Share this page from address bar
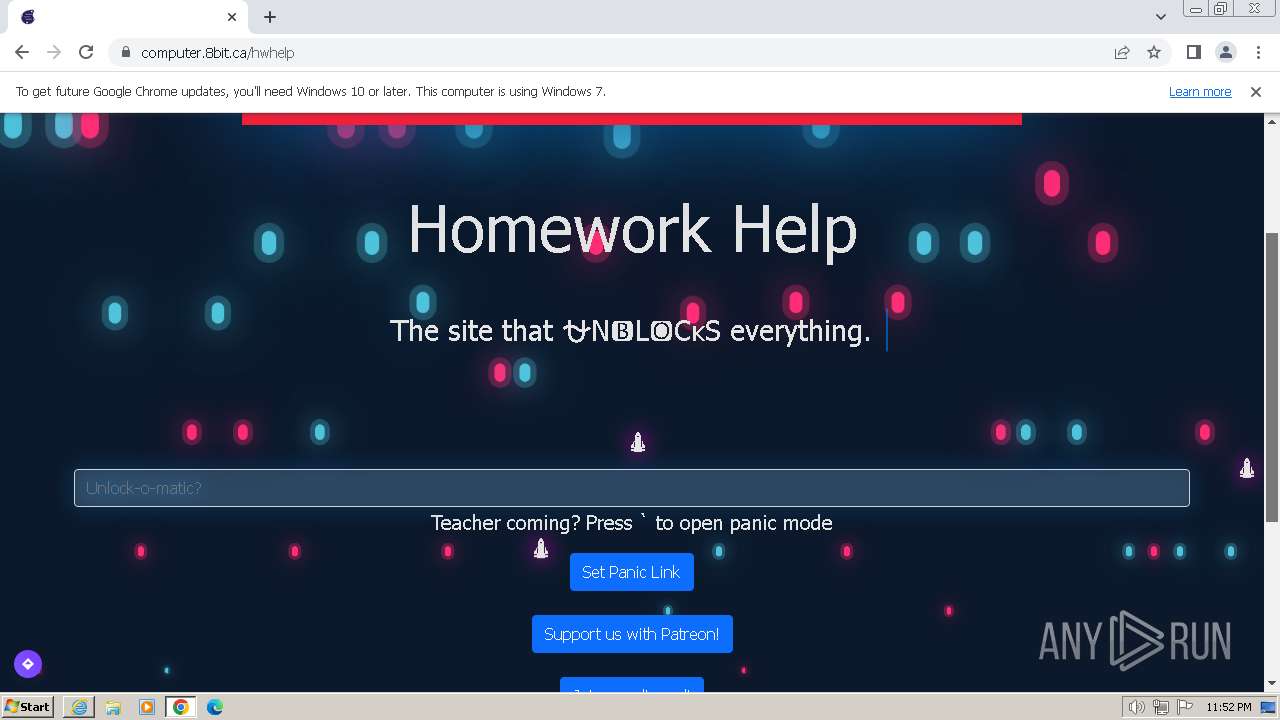The height and width of the screenshot is (720, 1280). click(1122, 52)
